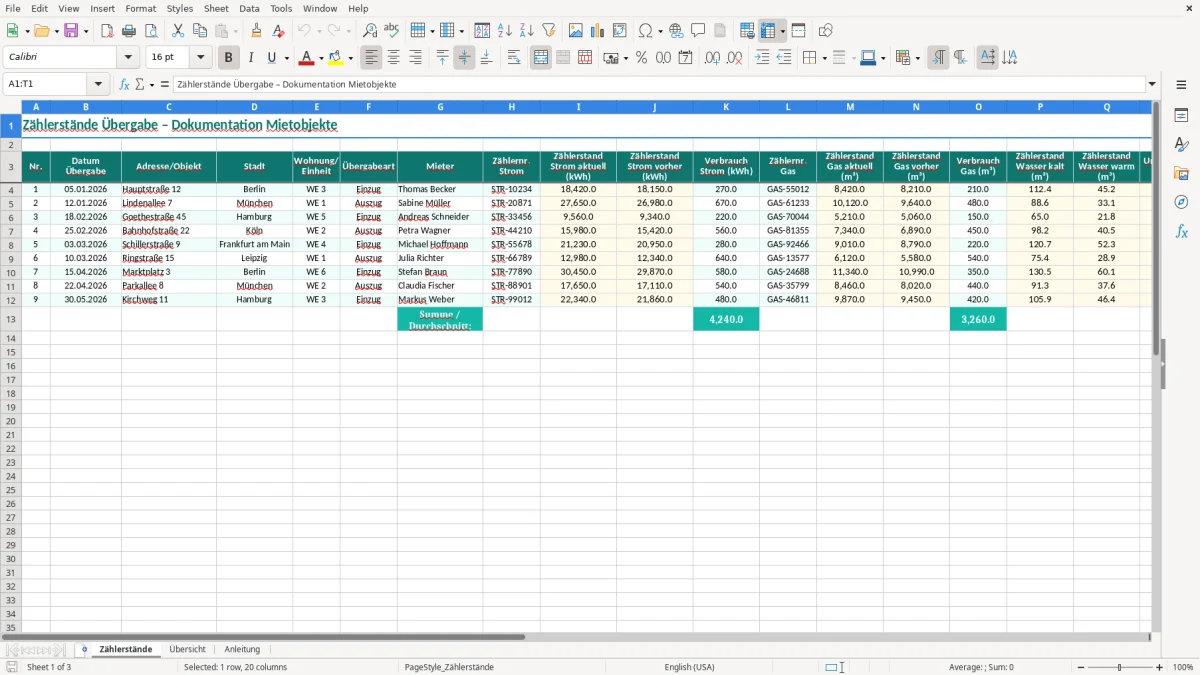The height and width of the screenshot is (675, 1200).
Task: Expand the font size dropdown
Action: [200, 57]
